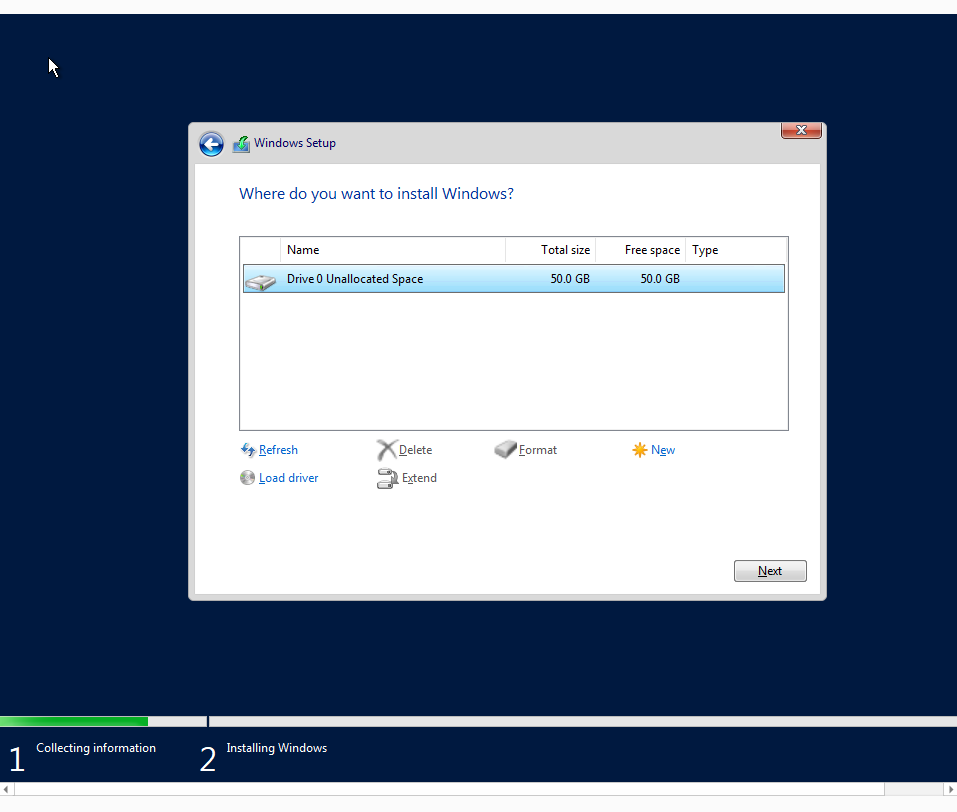Click the blue back arrow button

(x=211, y=145)
